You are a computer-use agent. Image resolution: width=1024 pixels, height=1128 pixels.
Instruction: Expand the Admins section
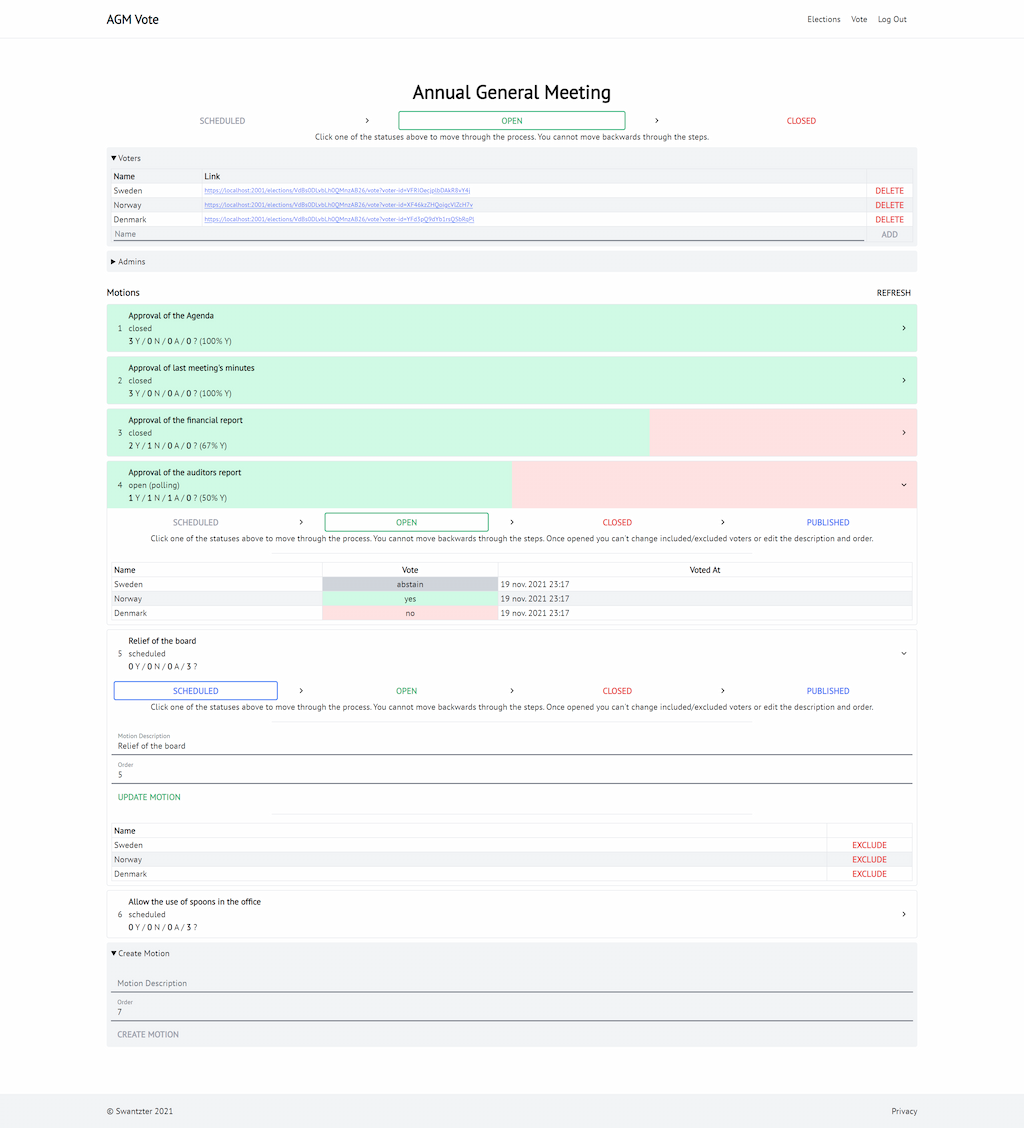click(x=128, y=262)
